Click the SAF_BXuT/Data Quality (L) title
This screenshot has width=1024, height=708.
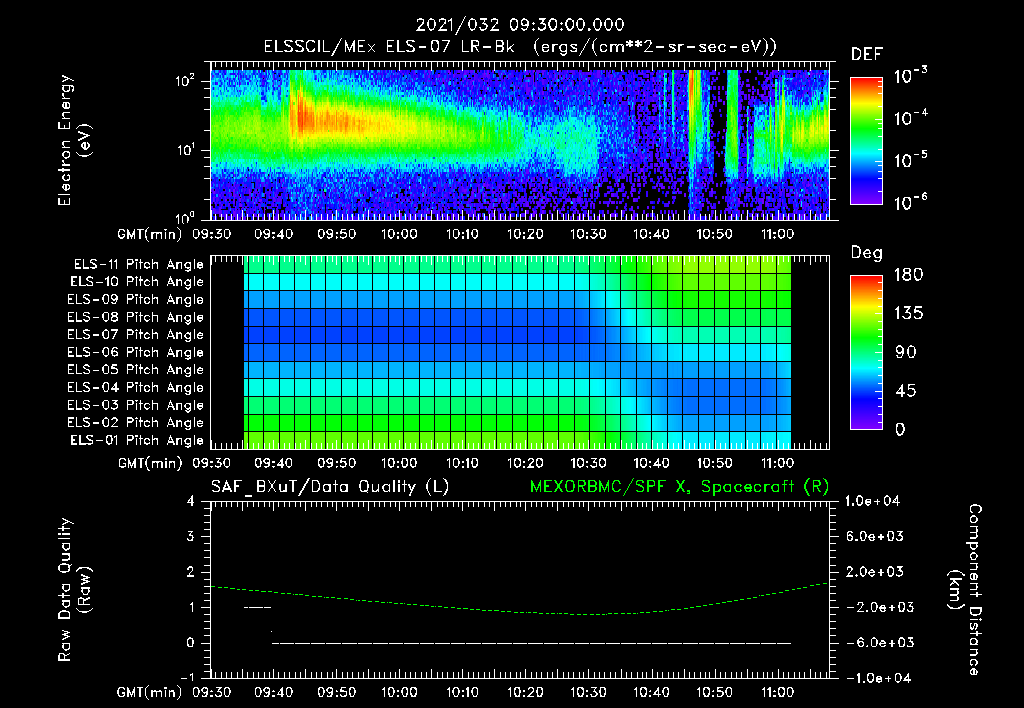point(330,487)
